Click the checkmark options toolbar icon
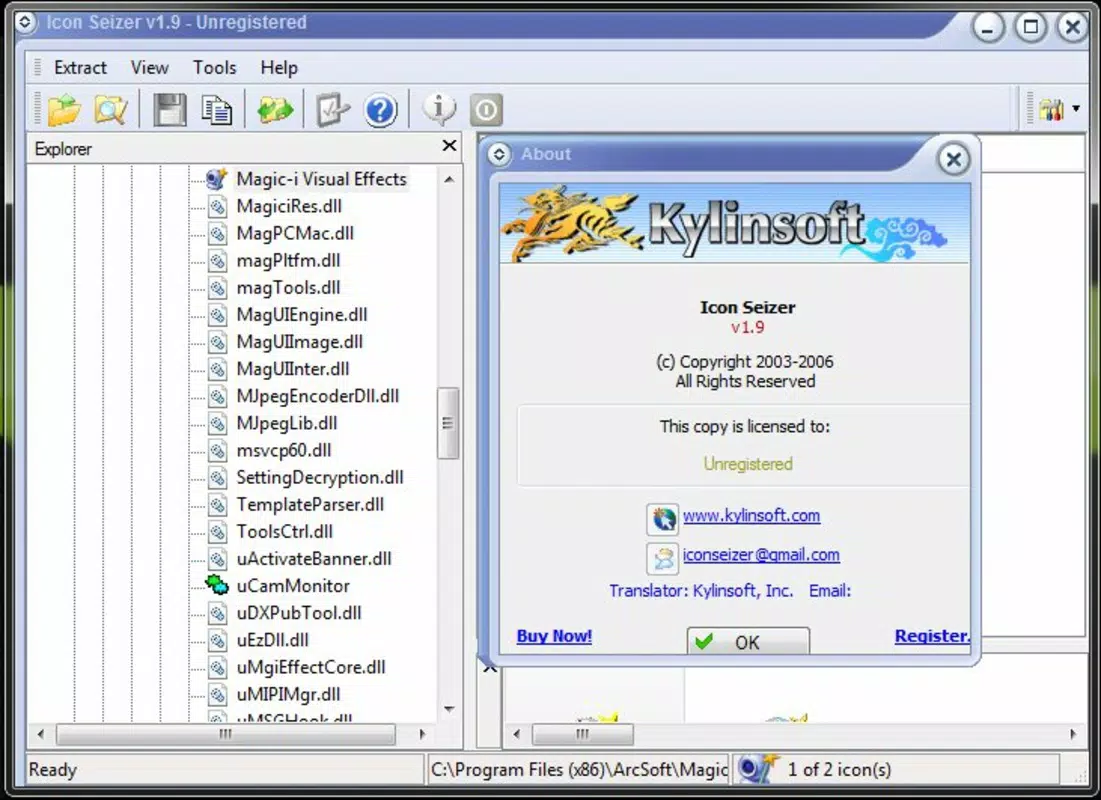 [x=333, y=110]
